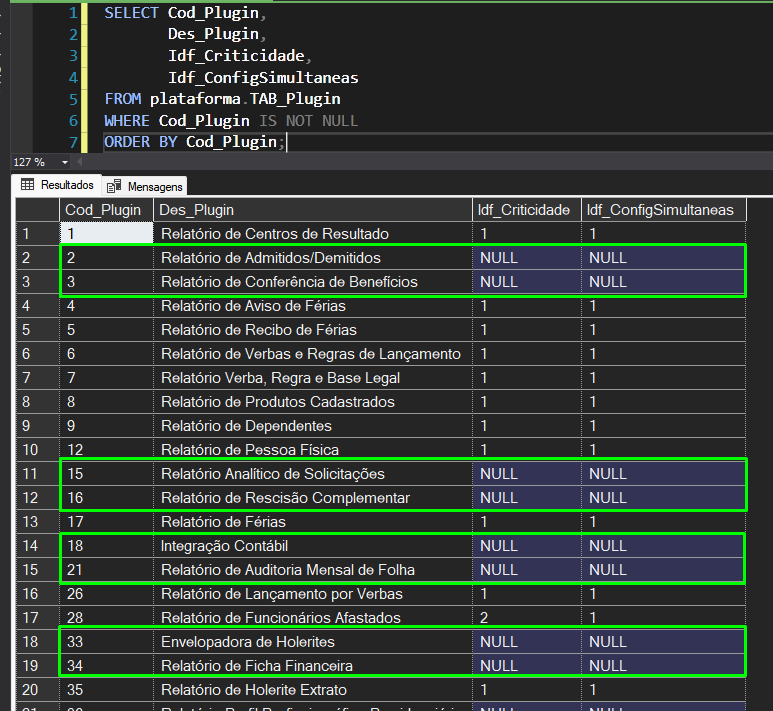Select row header number 20
Screen dimensions: 773x711
(37, 690)
